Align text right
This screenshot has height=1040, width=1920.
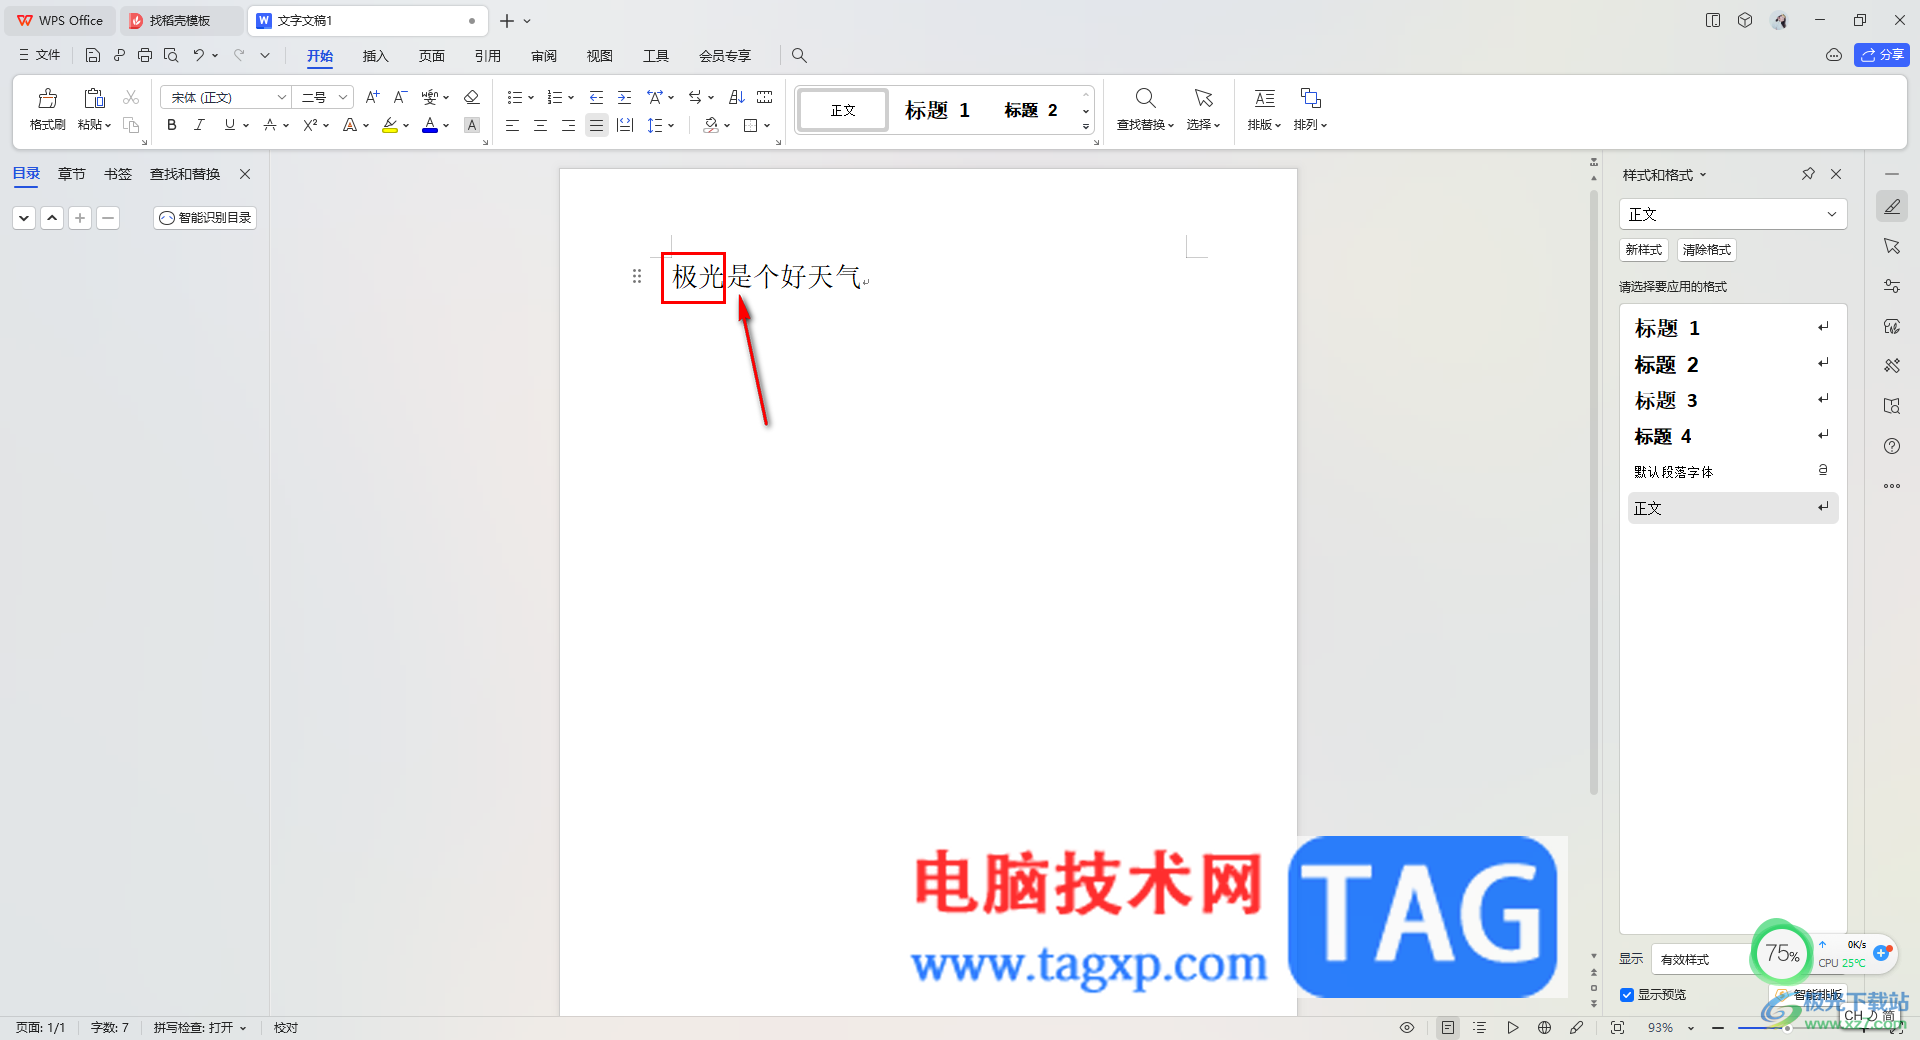(568, 125)
